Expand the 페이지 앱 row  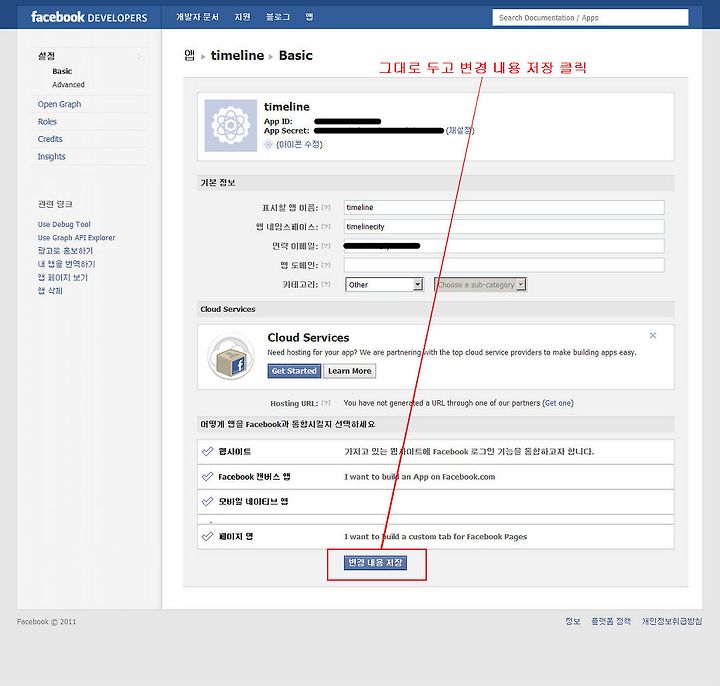pos(436,537)
